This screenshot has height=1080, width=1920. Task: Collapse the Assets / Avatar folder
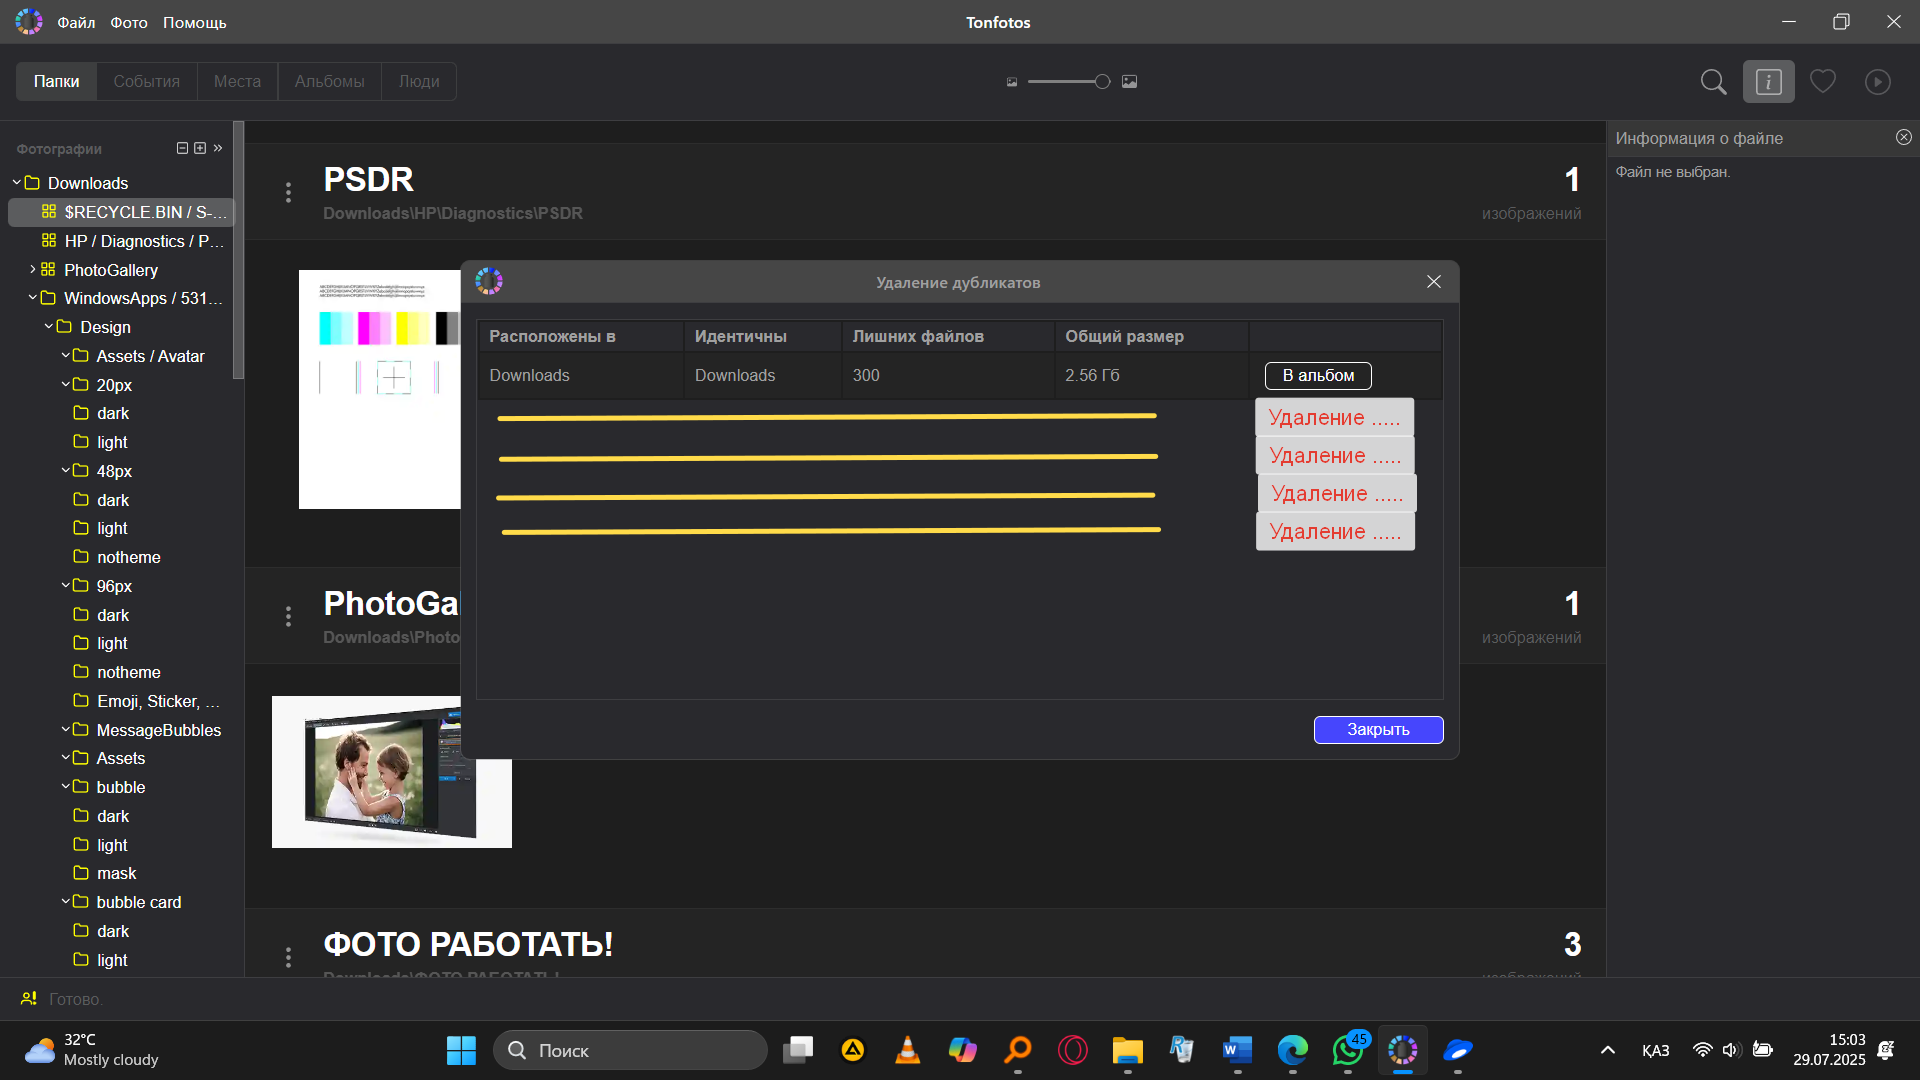65,355
